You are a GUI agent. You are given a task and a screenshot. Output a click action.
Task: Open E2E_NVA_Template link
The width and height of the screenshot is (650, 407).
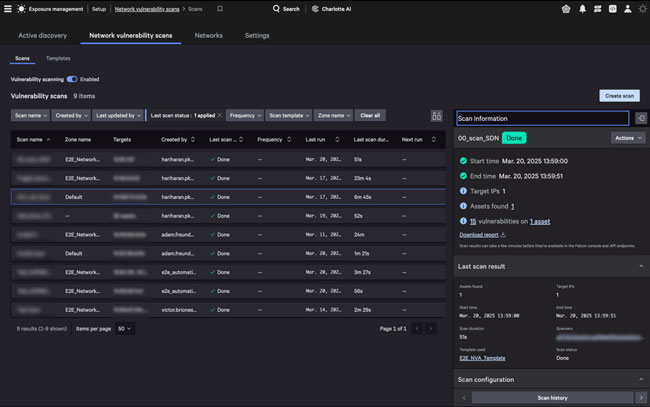coord(482,358)
